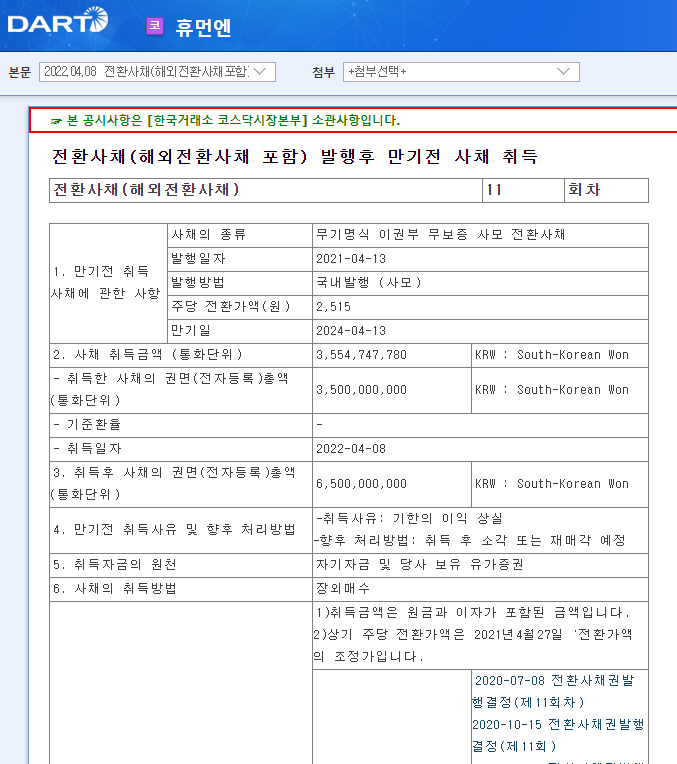This screenshot has width=677, height=764.
Task: Click the disclosure title 전환사채 발행후 만기전 사채 취득
Action: coord(295,156)
